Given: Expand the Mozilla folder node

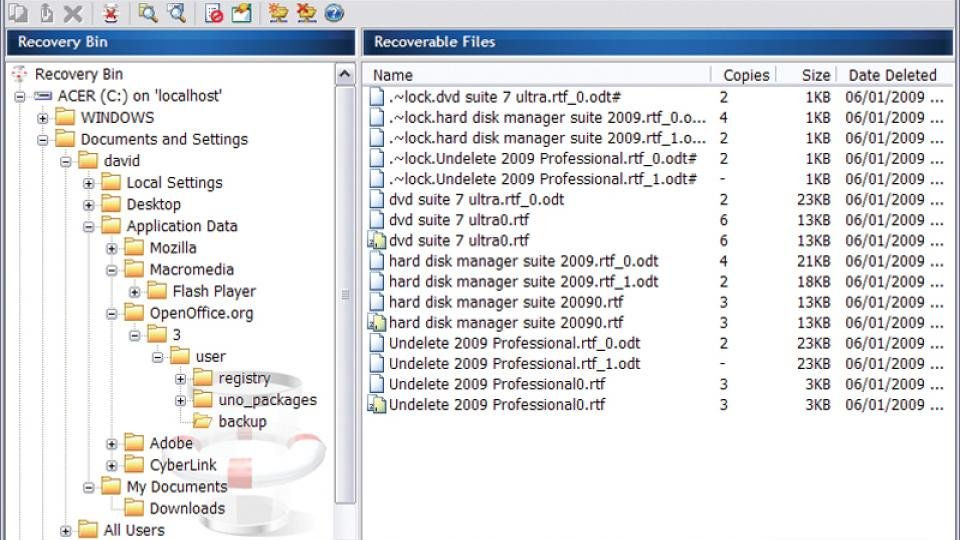Looking at the screenshot, I should click(111, 249).
